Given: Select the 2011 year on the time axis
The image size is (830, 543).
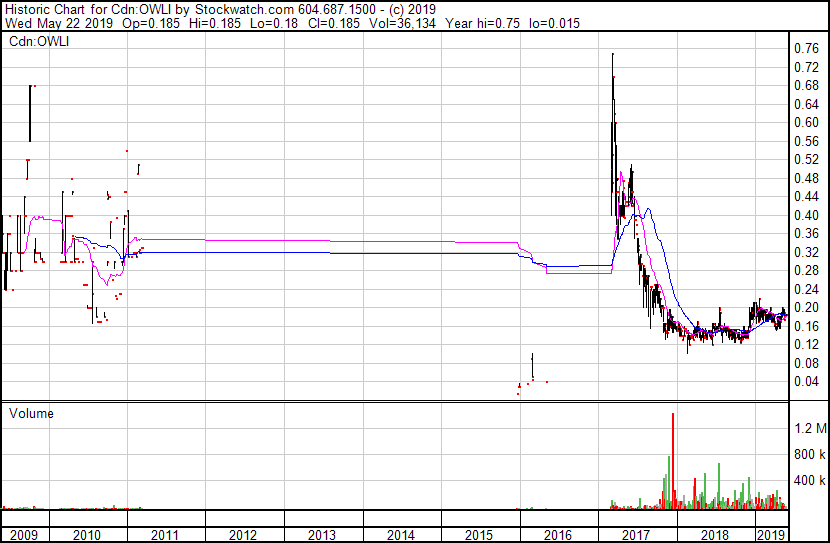Looking at the screenshot, I should click(166, 535).
